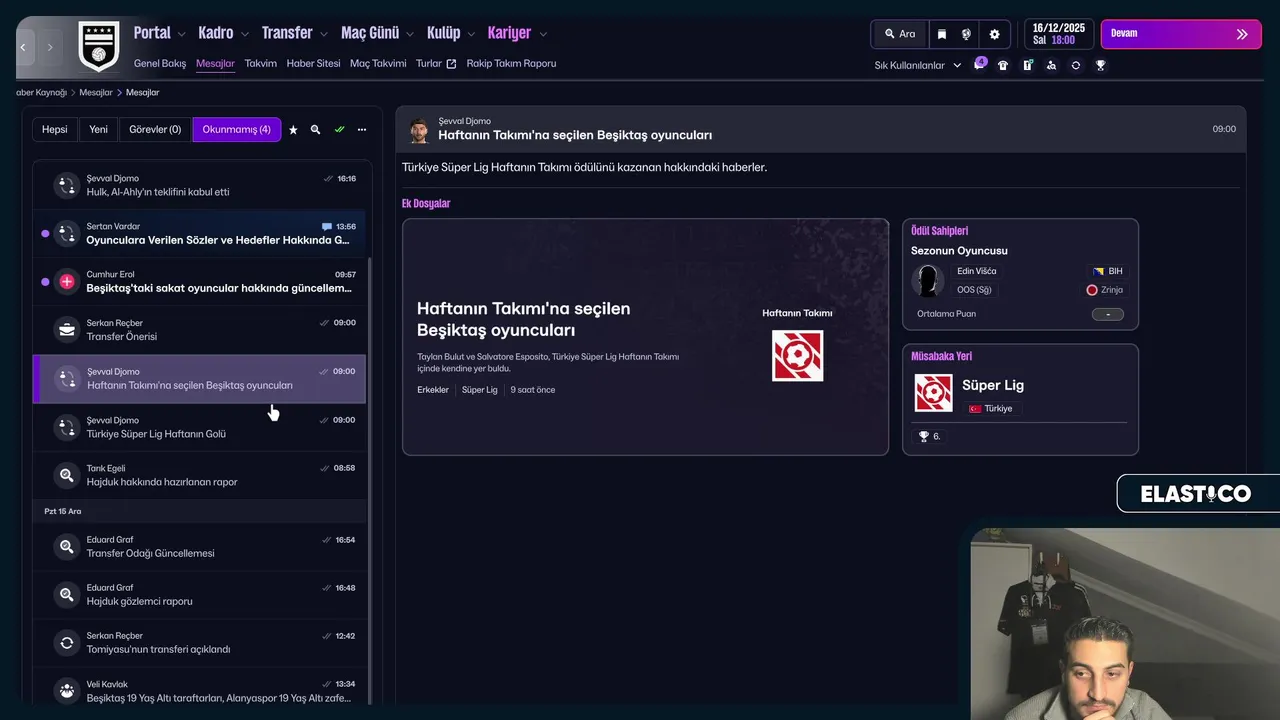Open the shirt kit shortcut icon
The height and width of the screenshot is (720, 1280).
1003,65
